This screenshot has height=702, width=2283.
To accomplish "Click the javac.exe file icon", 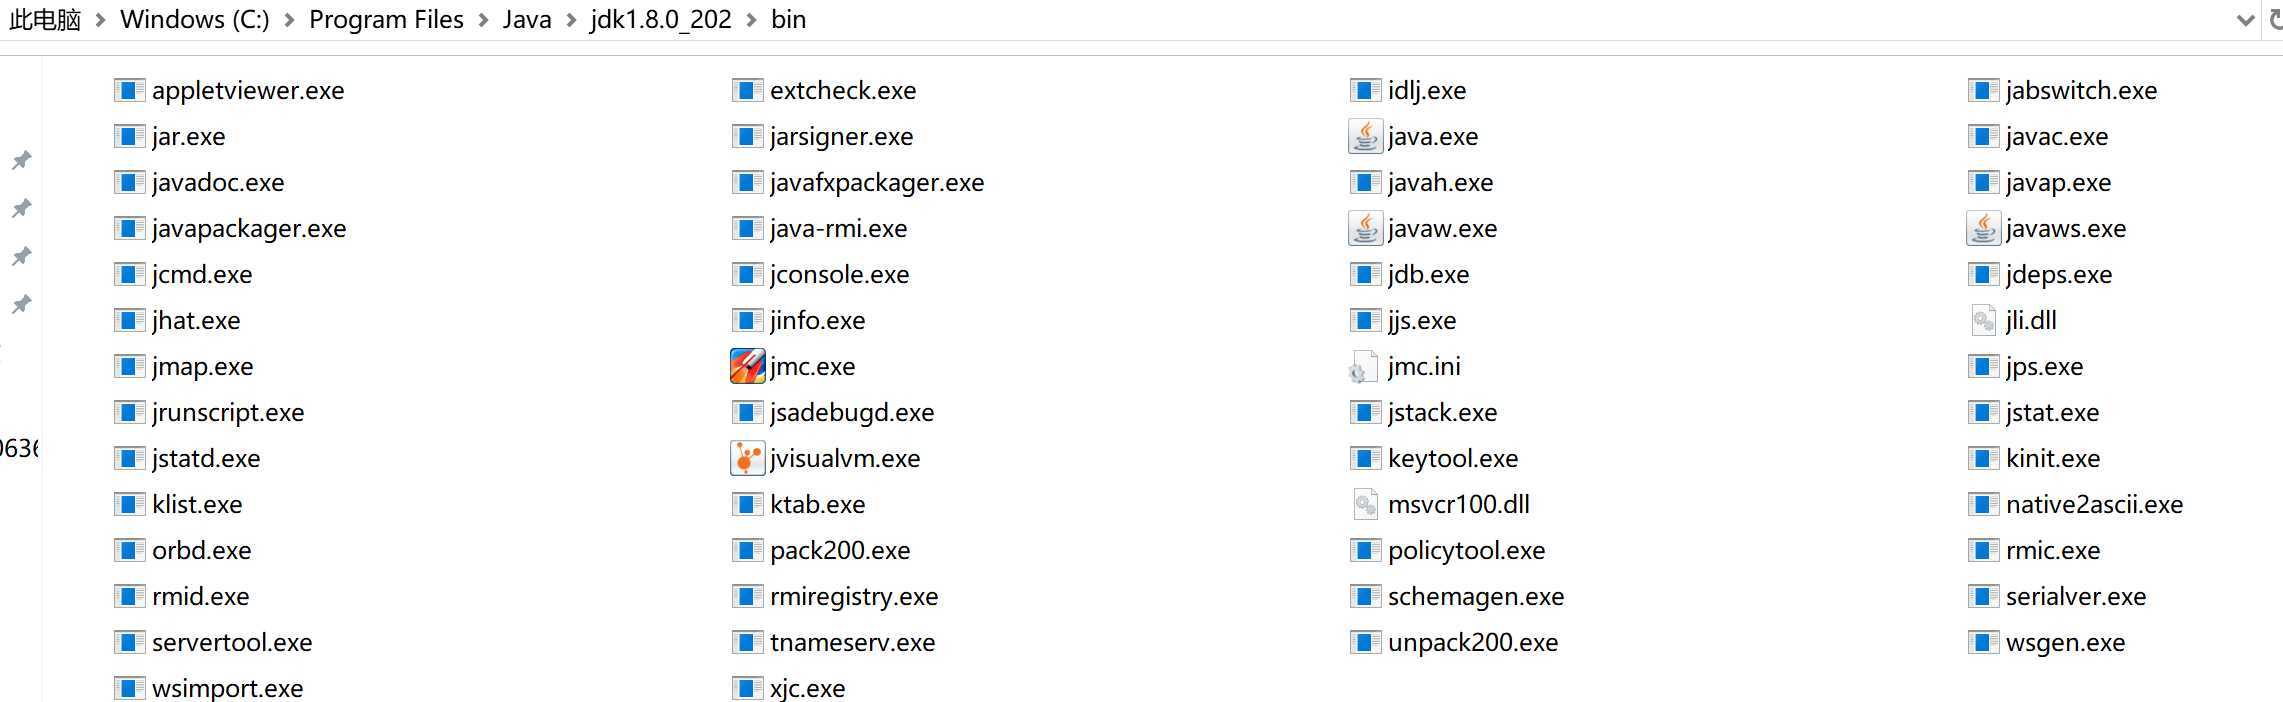I will point(1983,136).
